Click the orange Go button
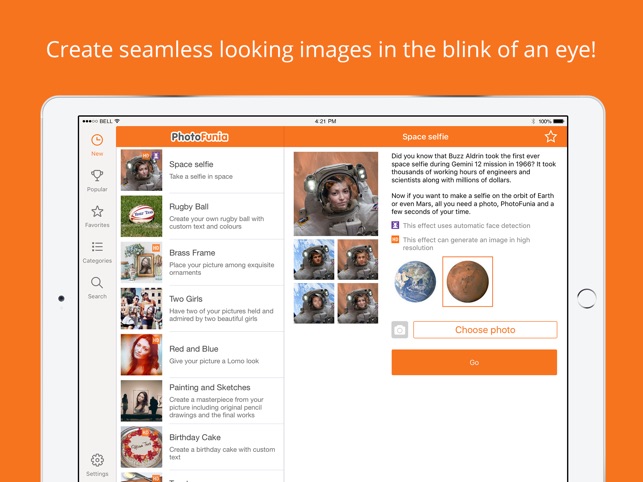The width and height of the screenshot is (643, 482). pyautogui.click(x=474, y=362)
